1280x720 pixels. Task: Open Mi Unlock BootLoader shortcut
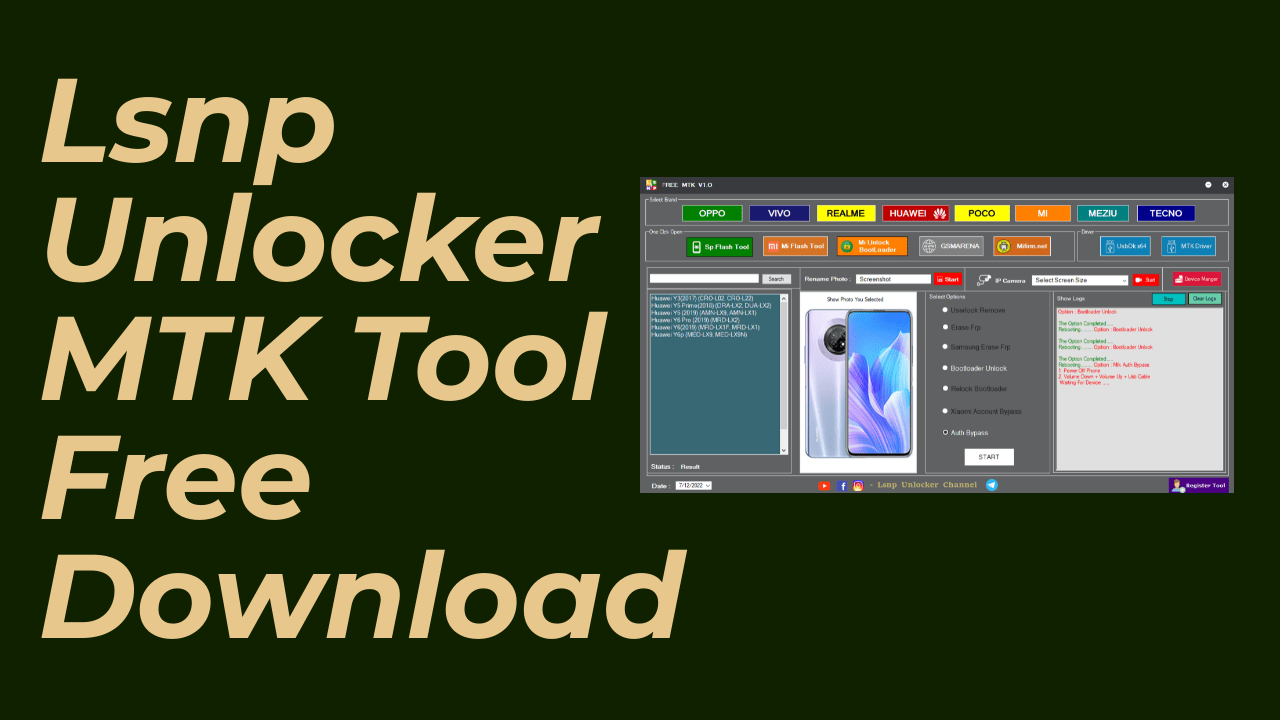tap(872, 246)
